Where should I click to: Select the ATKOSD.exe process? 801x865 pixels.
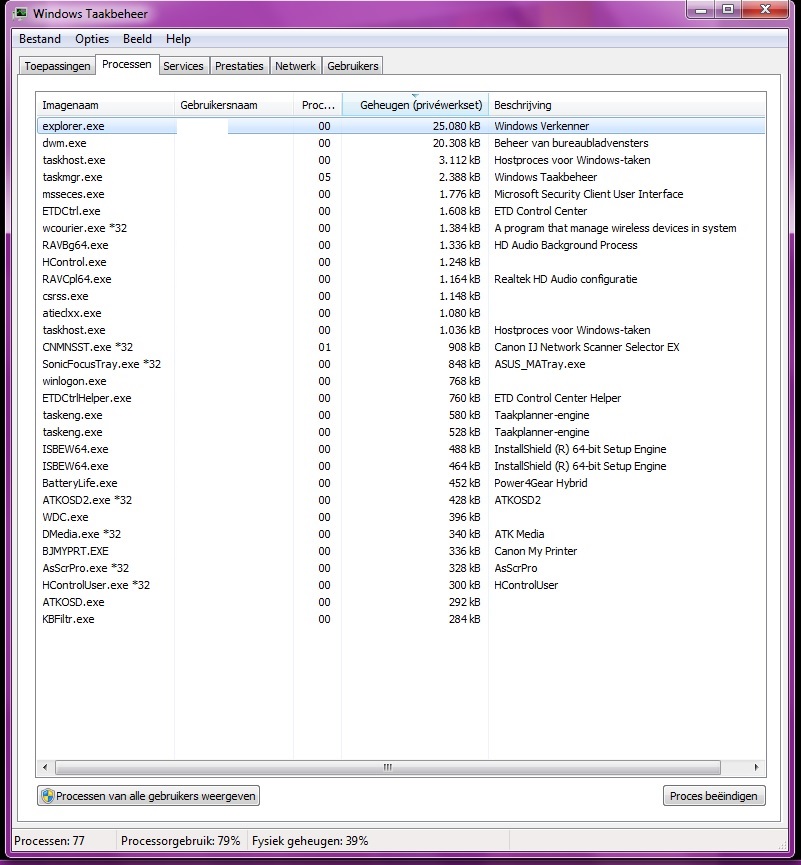pos(401,602)
